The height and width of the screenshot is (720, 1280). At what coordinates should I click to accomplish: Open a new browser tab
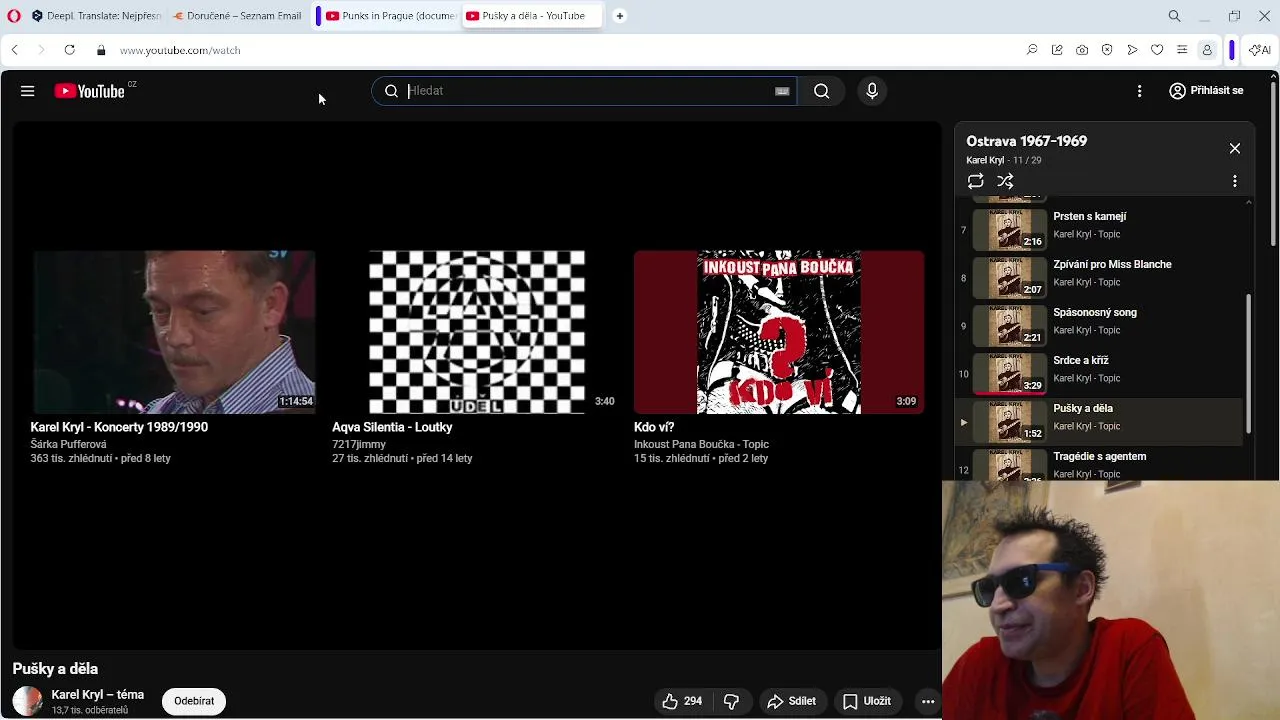click(620, 16)
